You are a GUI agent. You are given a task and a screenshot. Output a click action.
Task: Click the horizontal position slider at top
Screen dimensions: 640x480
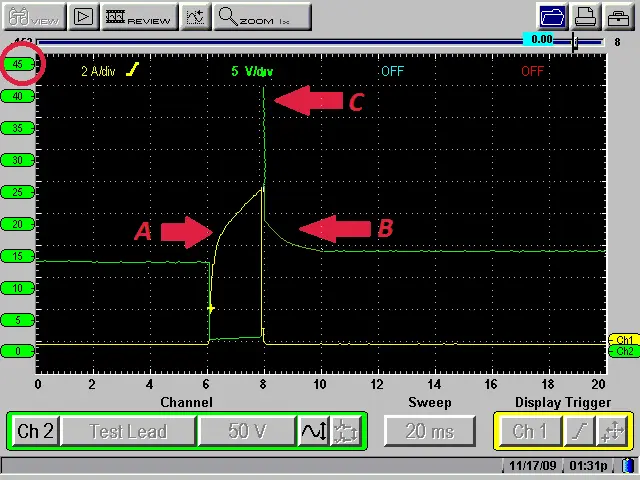coord(574,42)
